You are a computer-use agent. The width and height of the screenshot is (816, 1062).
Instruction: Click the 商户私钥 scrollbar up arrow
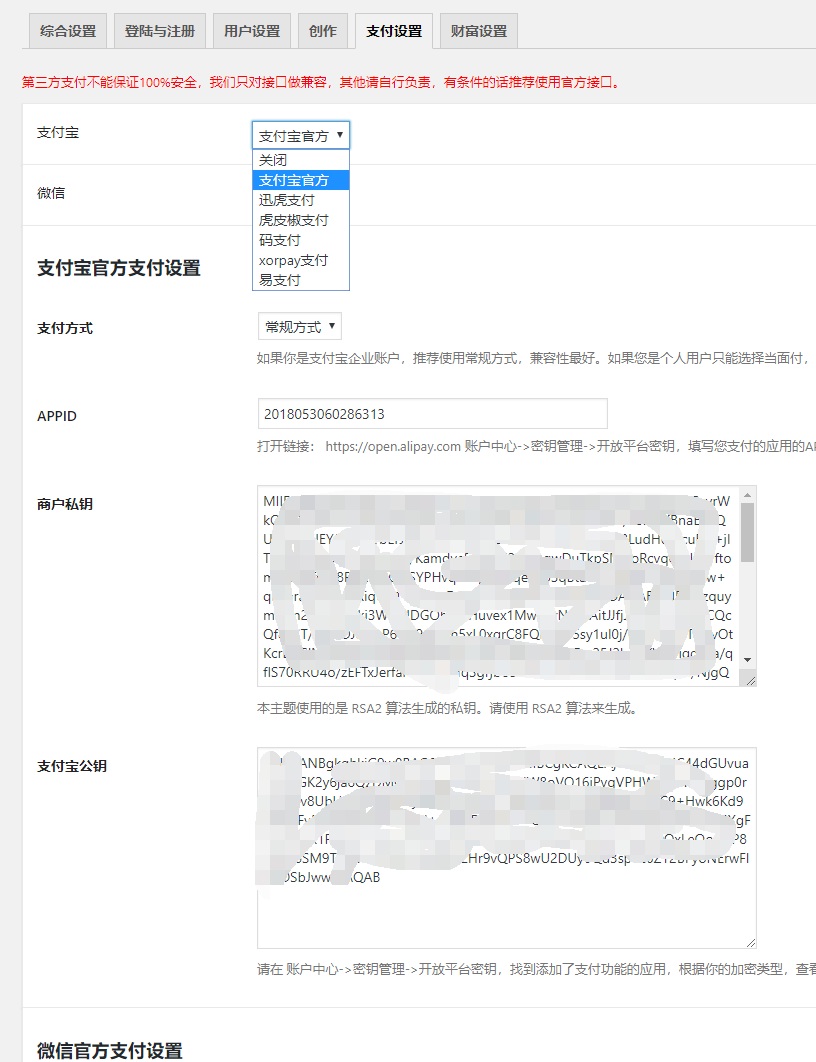point(748,495)
